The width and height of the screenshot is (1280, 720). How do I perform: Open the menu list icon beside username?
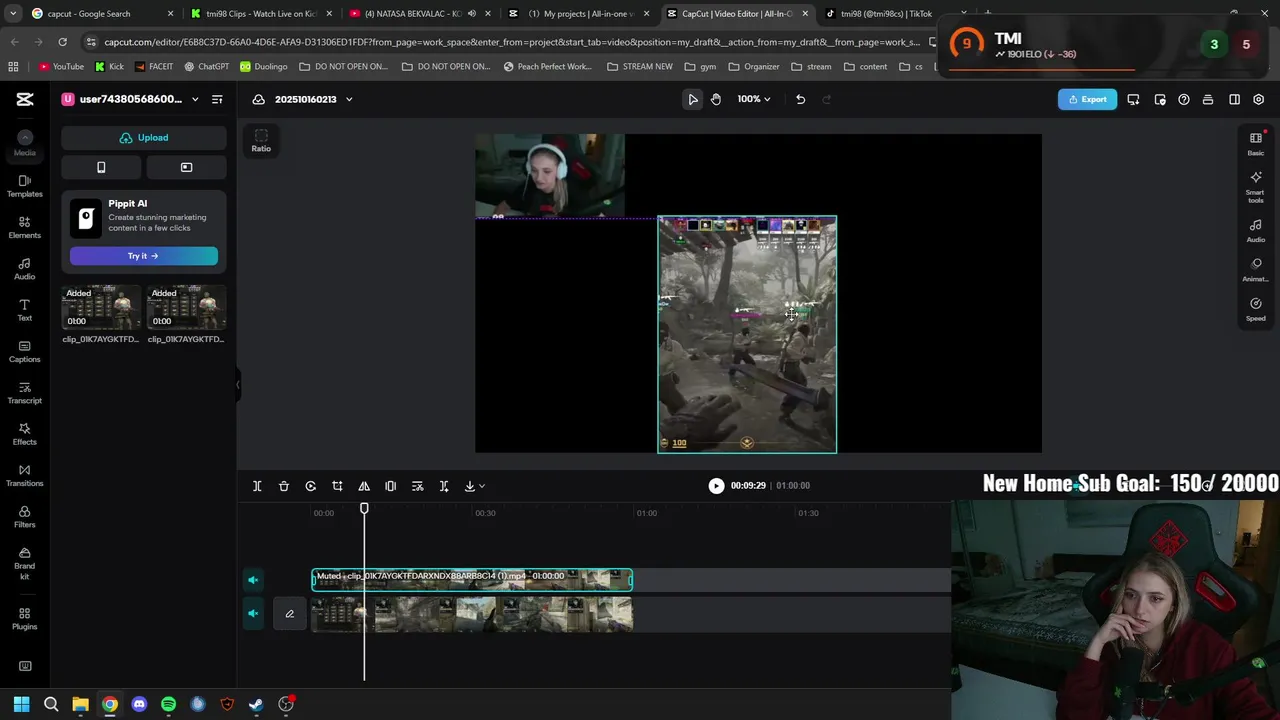pyautogui.click(x=217, y=99)
